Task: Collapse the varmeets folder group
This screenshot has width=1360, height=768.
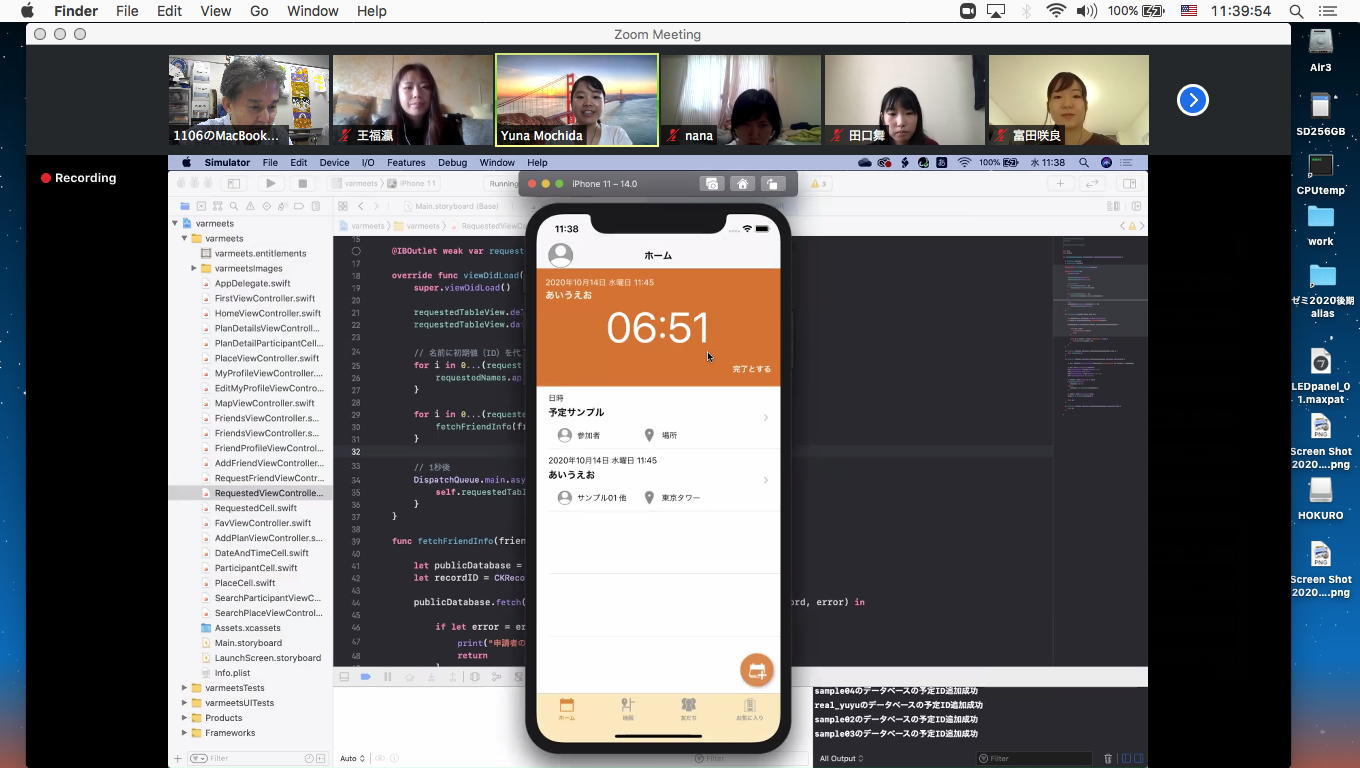Action: [x=185, y=239]
